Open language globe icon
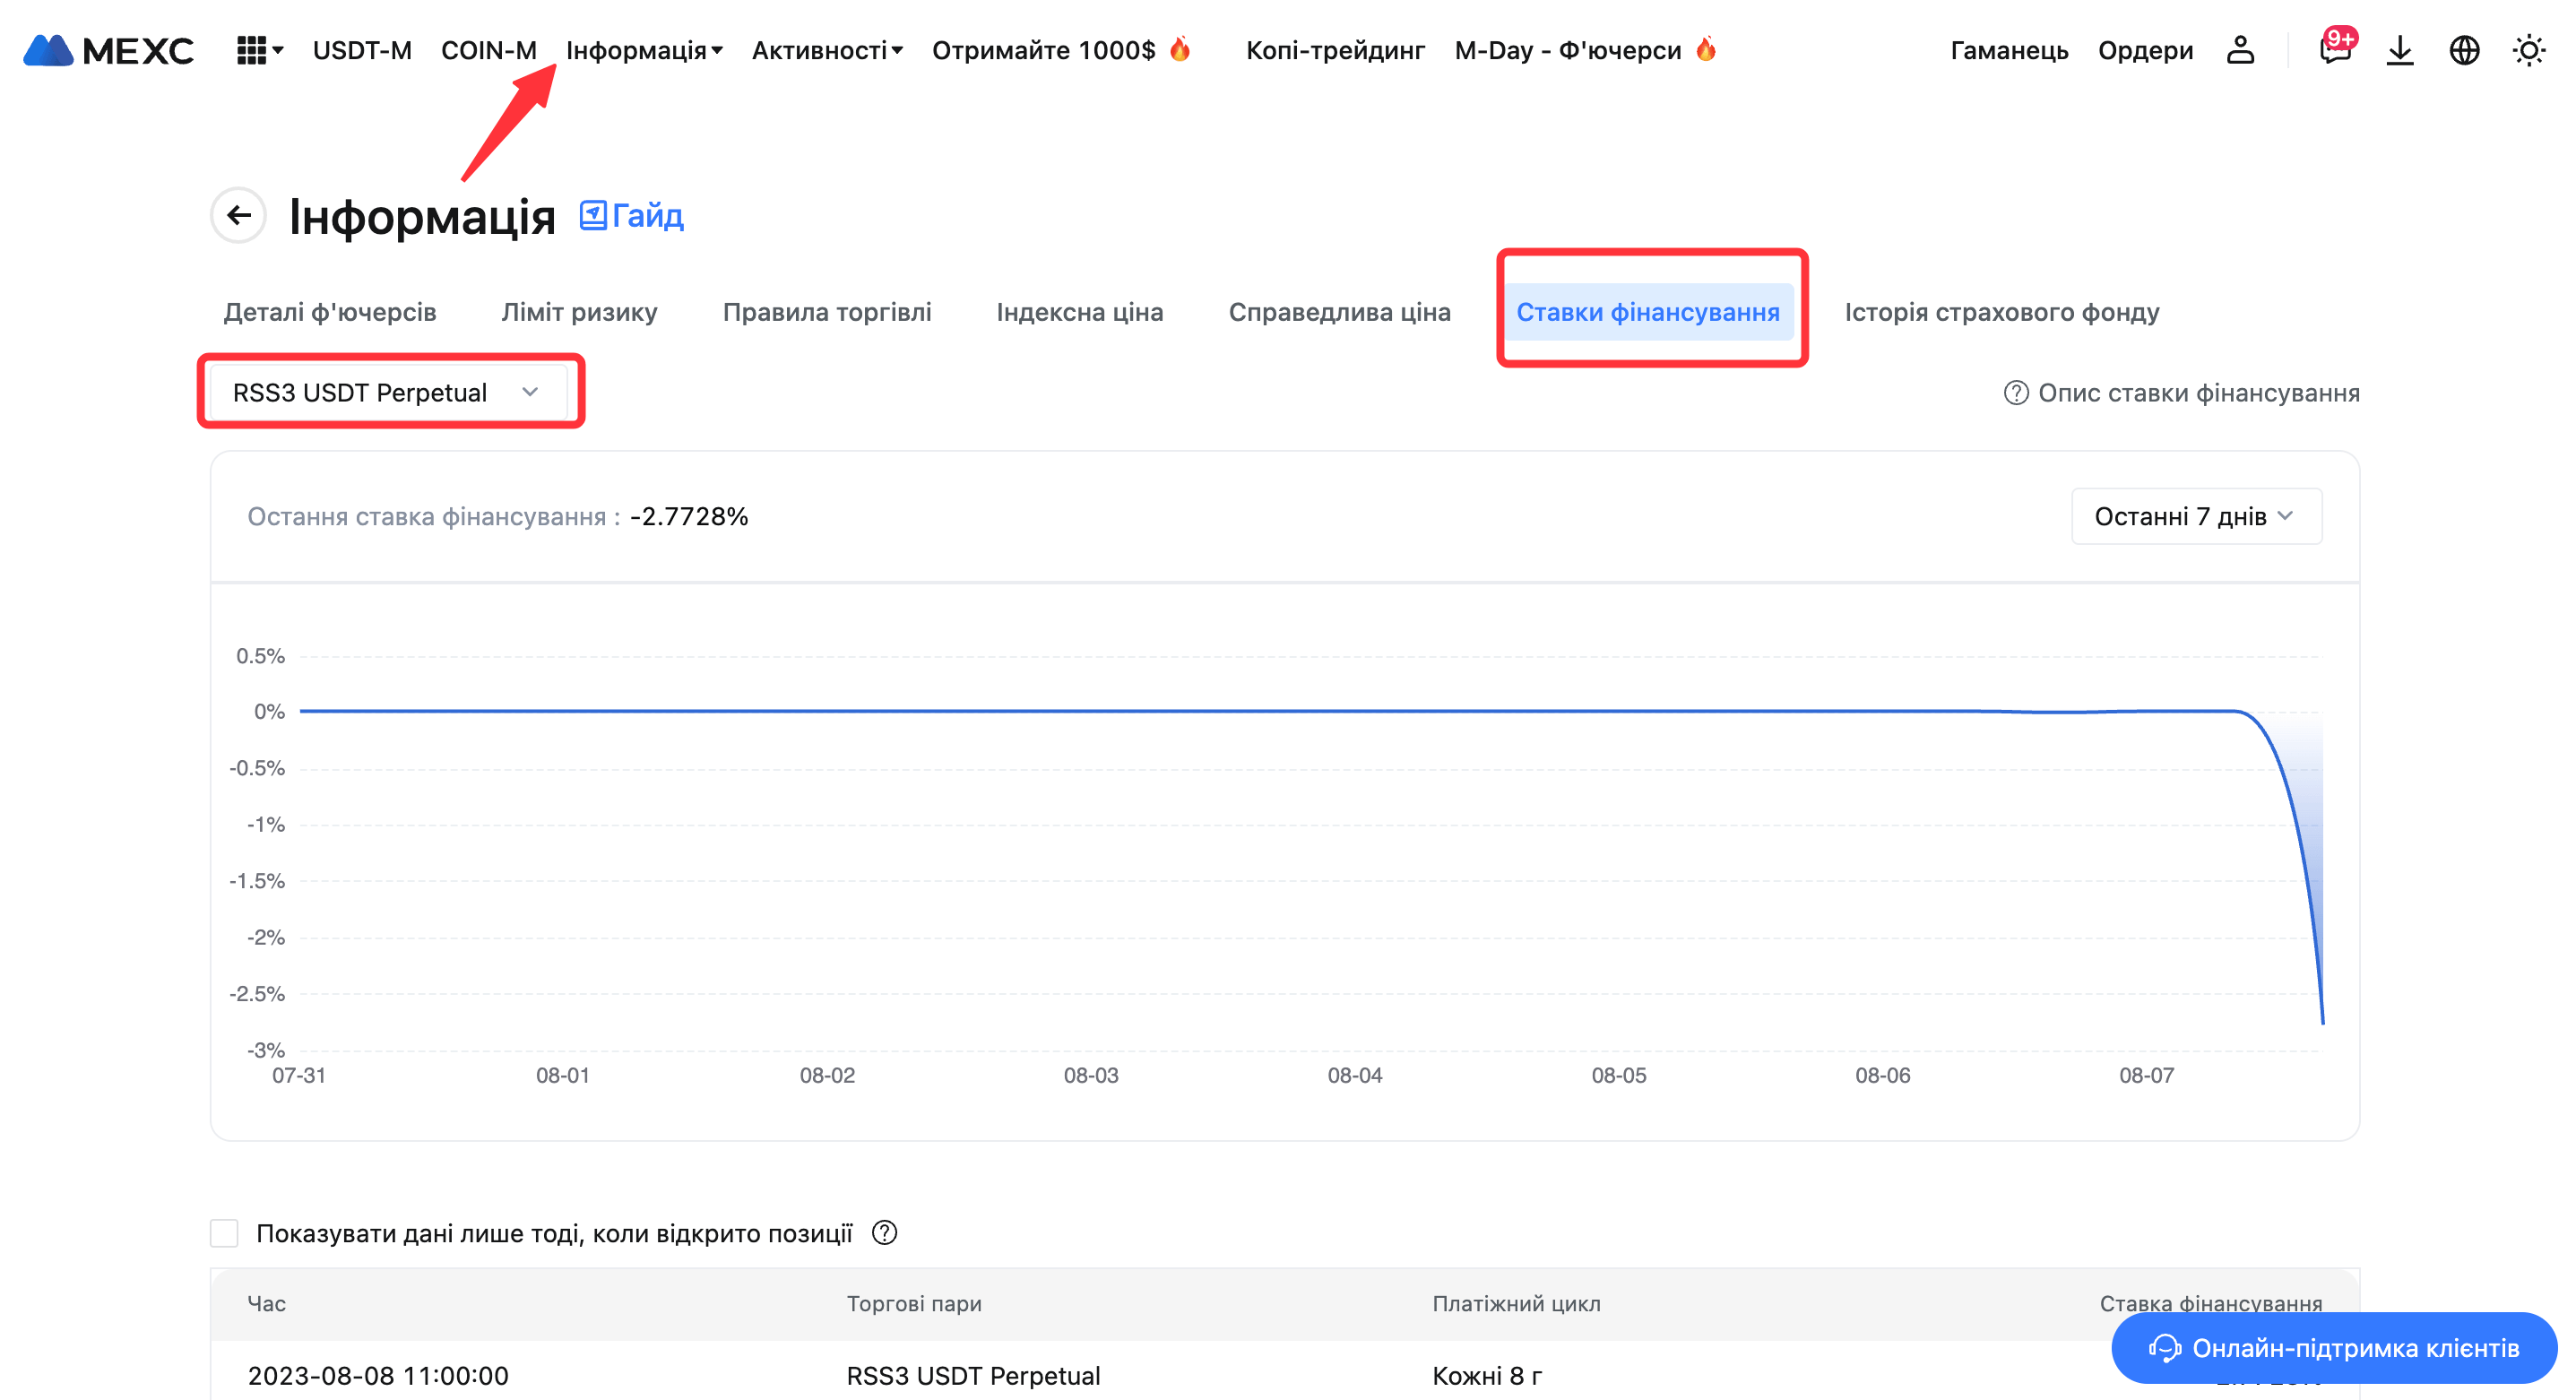This screenshot has width=2576, height=1400. click(2464, 50)
